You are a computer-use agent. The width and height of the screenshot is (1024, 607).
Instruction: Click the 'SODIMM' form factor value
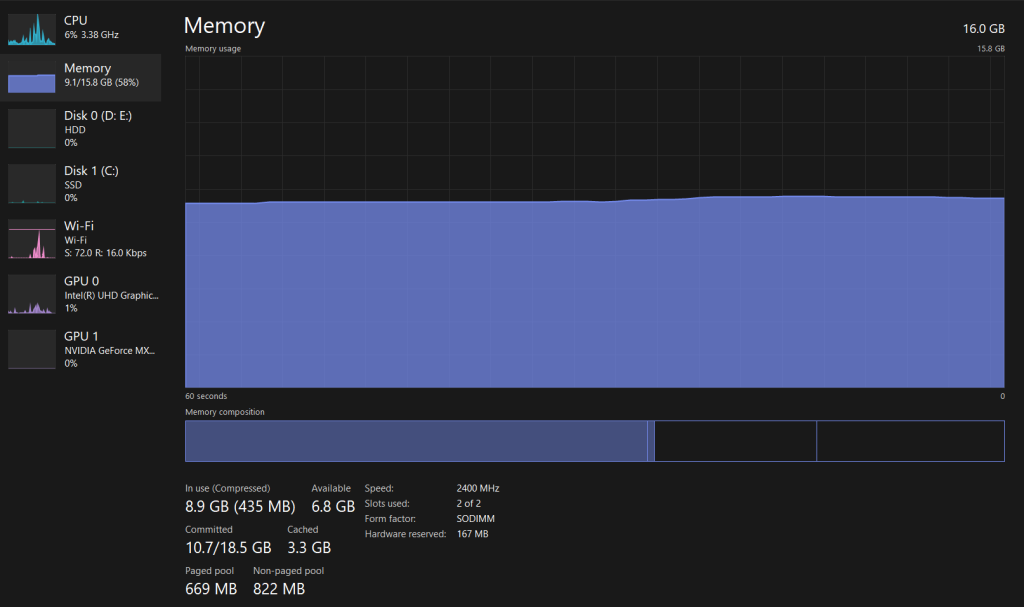pos(475,519)
